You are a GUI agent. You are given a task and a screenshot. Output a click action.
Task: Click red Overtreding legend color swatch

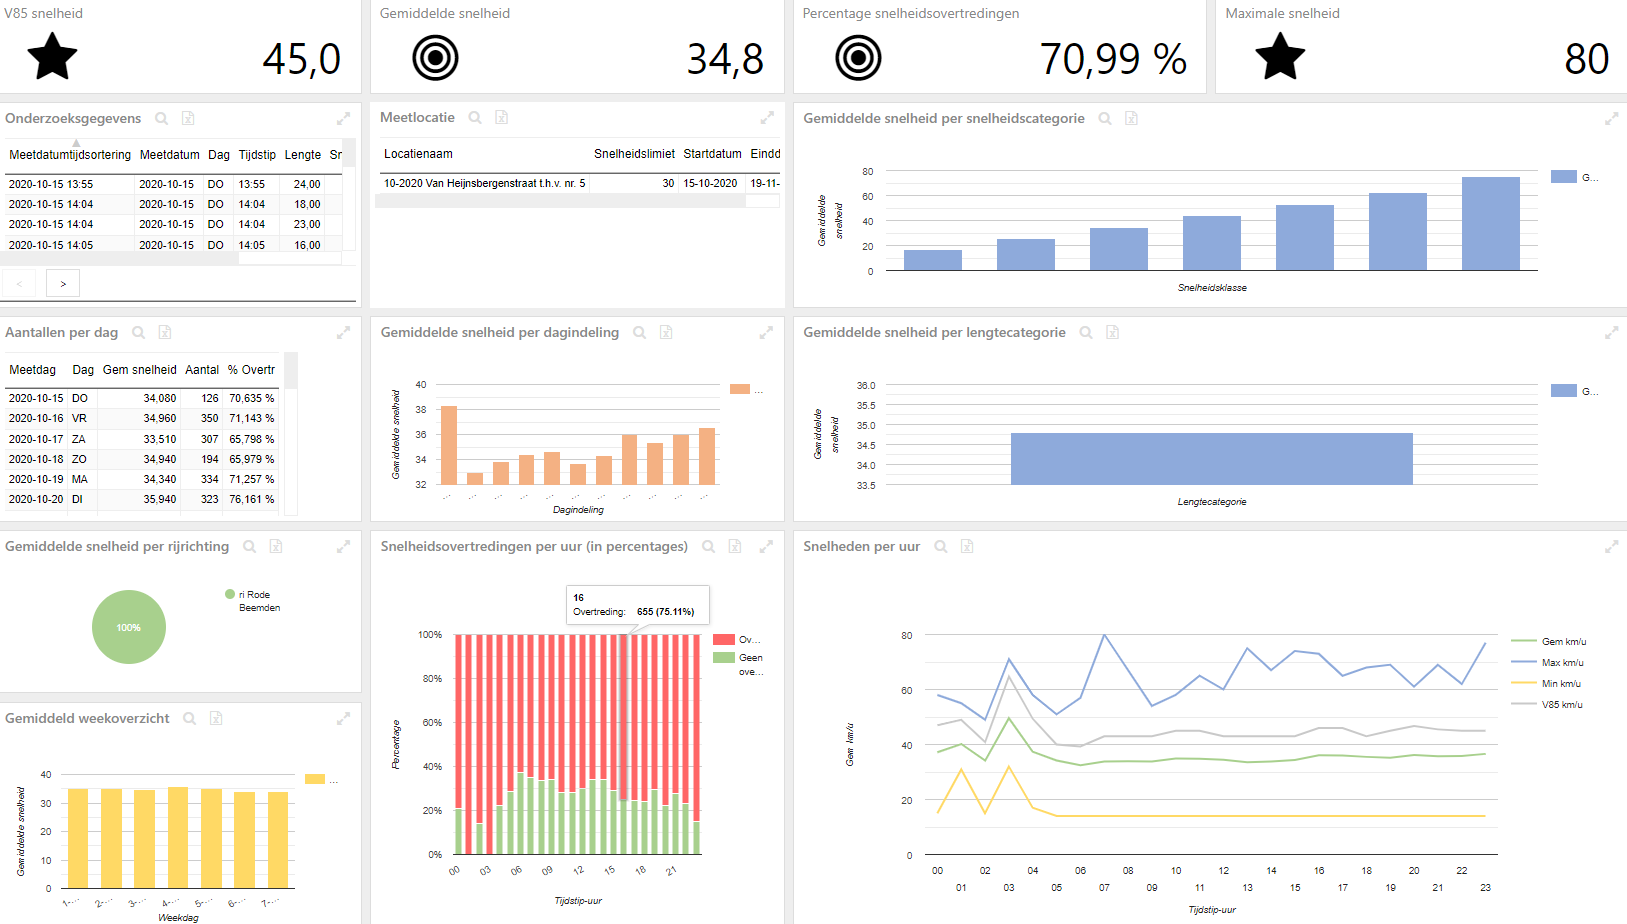[724, 639]
